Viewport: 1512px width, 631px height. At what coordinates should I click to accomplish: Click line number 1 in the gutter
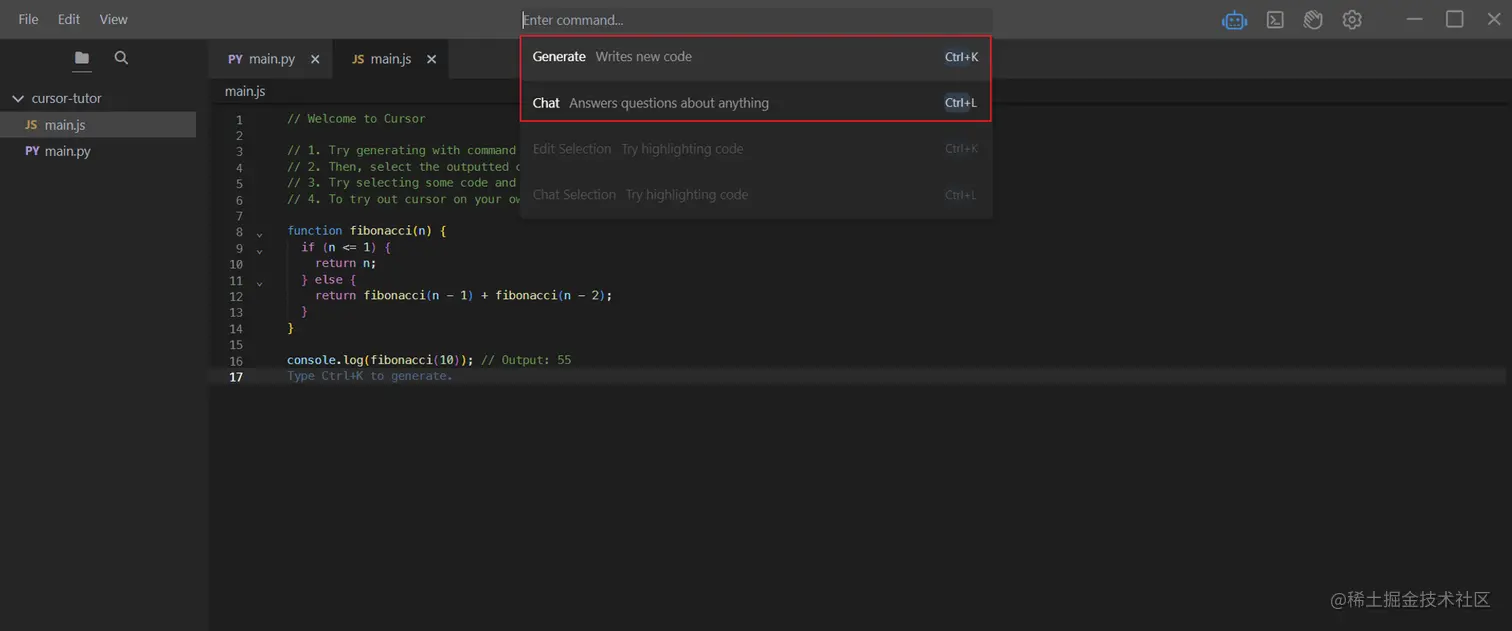tap(239, 120)
